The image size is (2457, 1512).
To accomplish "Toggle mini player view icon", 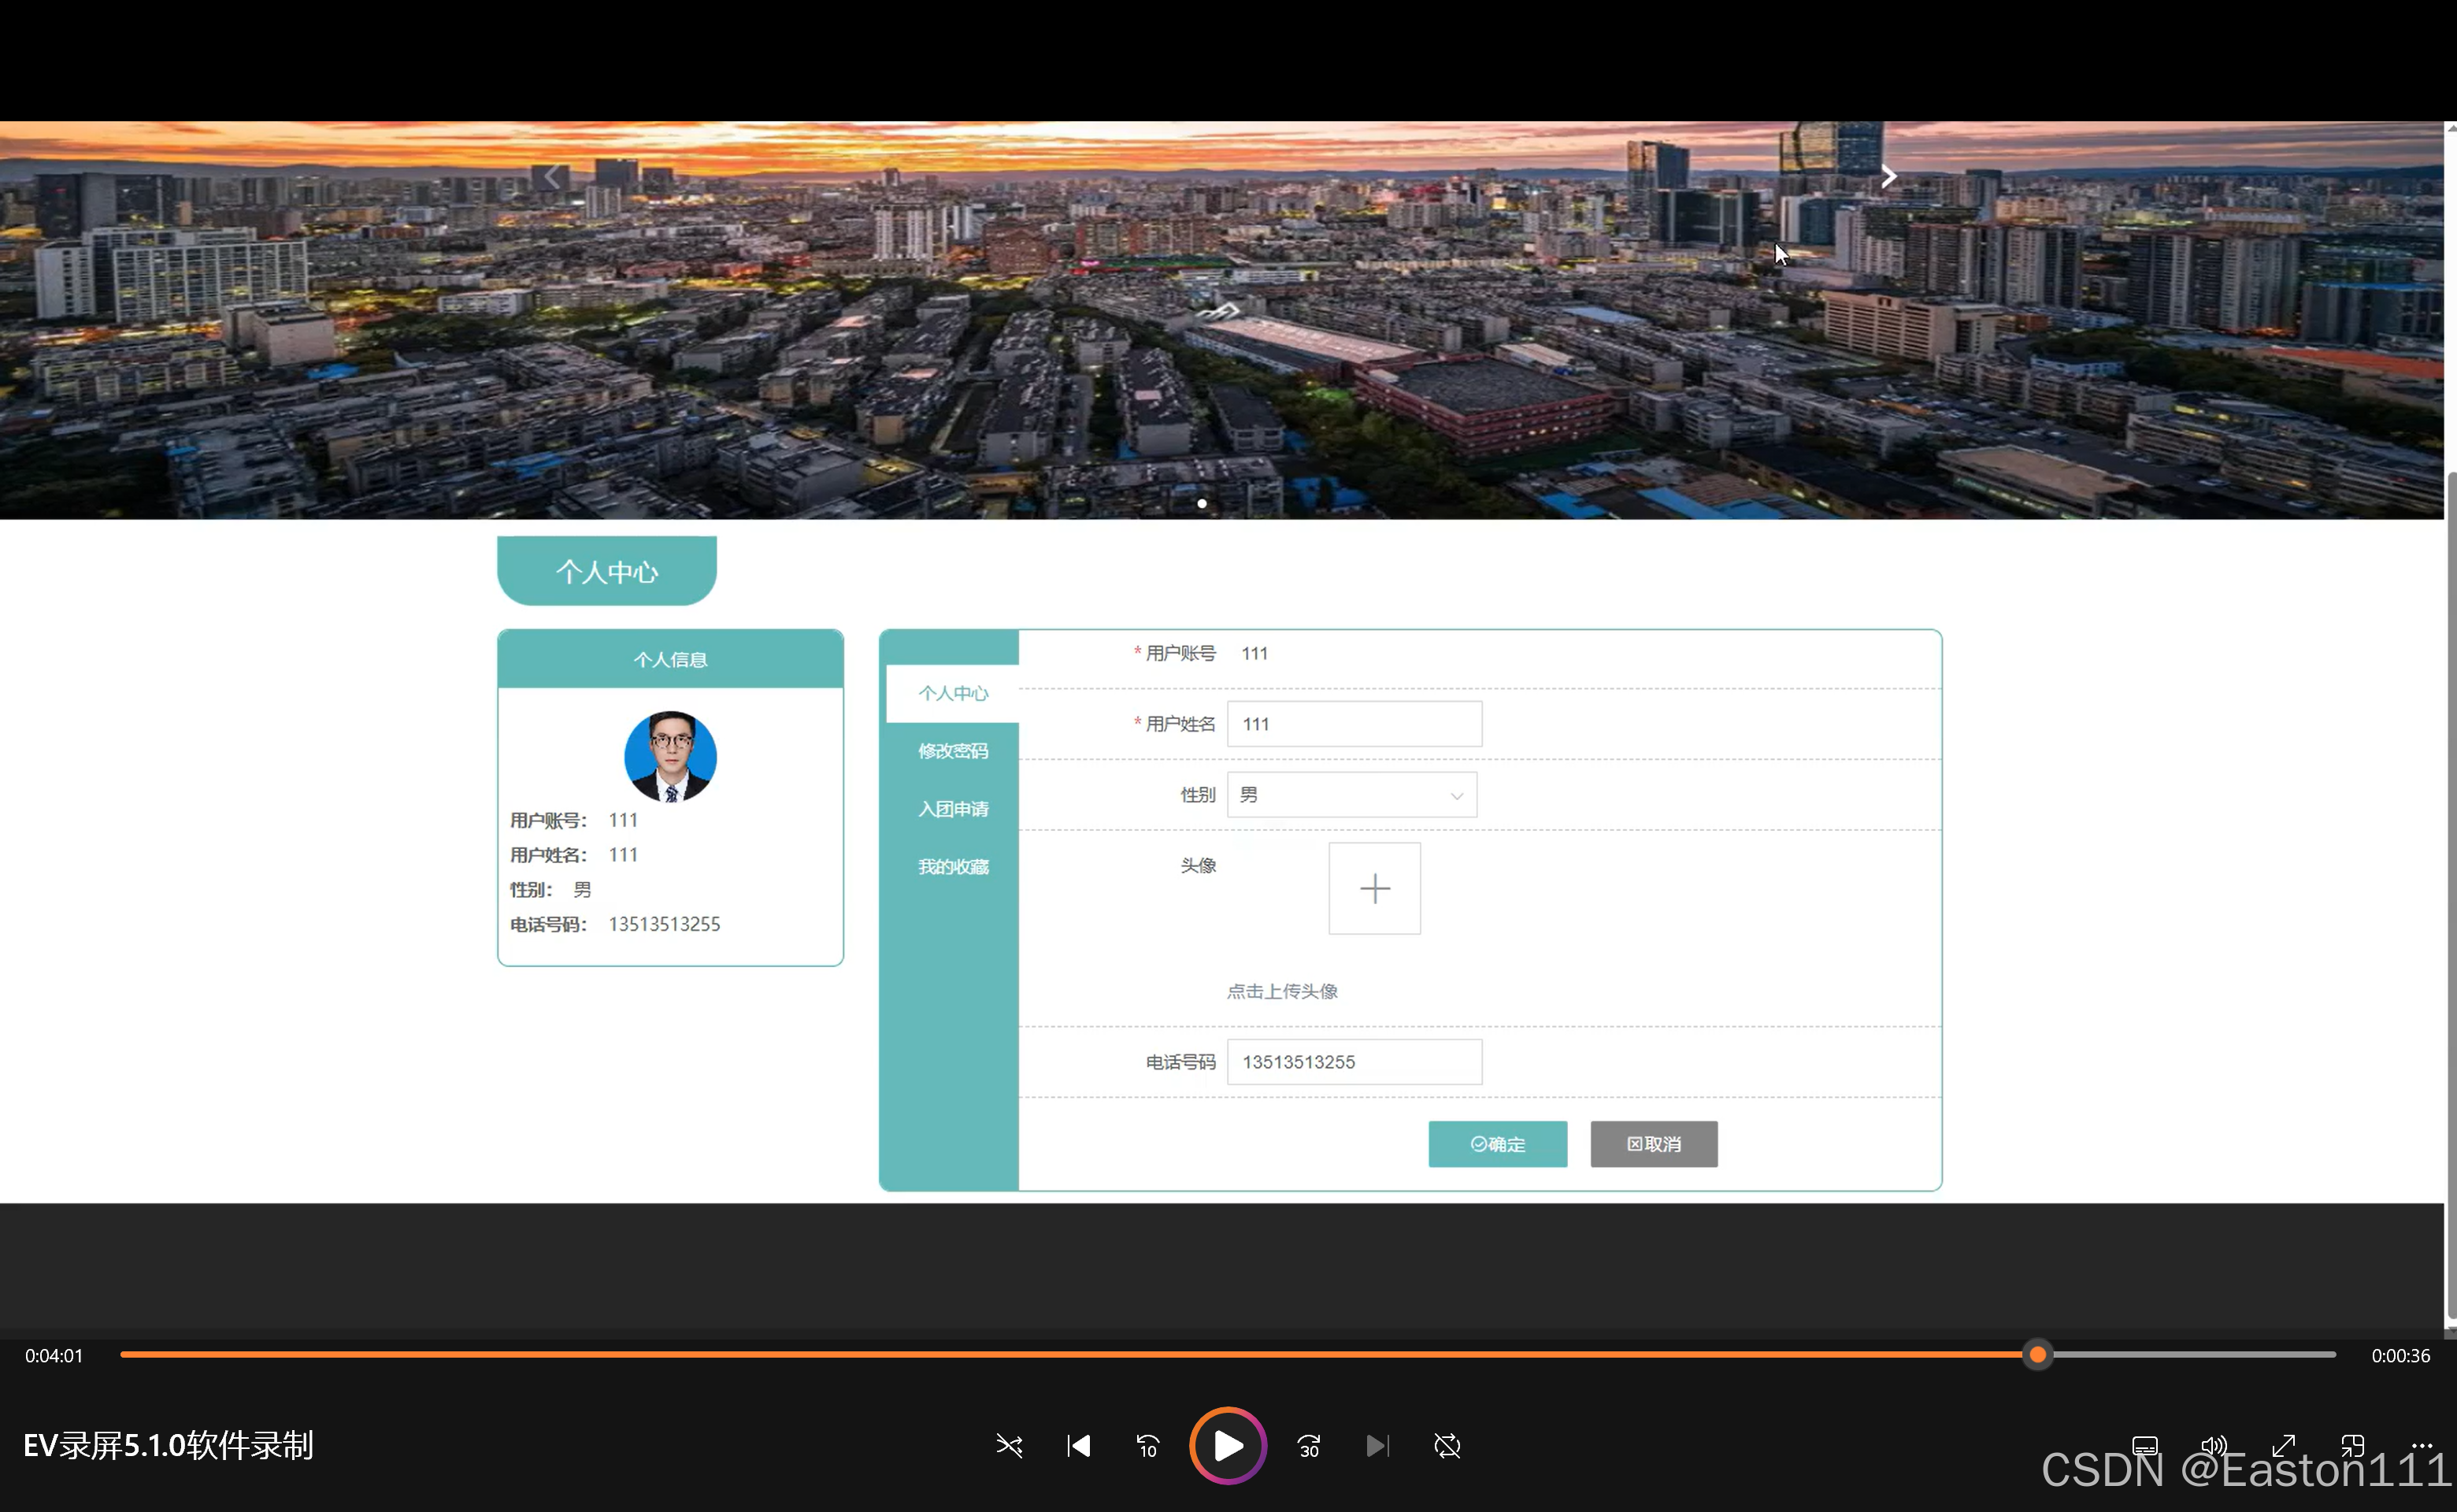I will coord(2352,1446).
